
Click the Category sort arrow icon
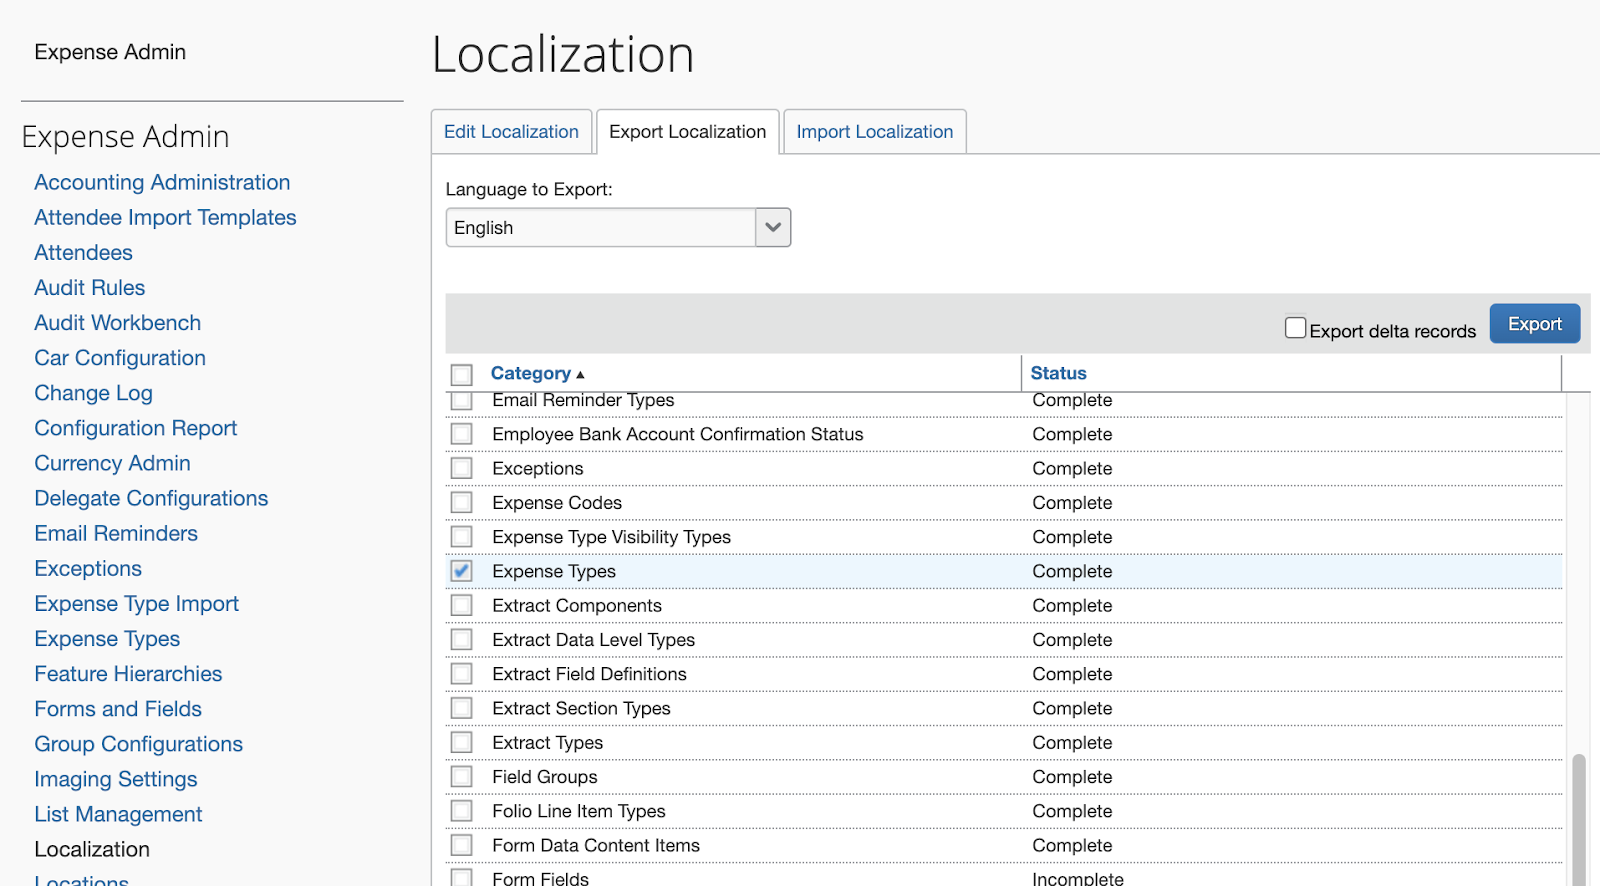tap(580, 375)
